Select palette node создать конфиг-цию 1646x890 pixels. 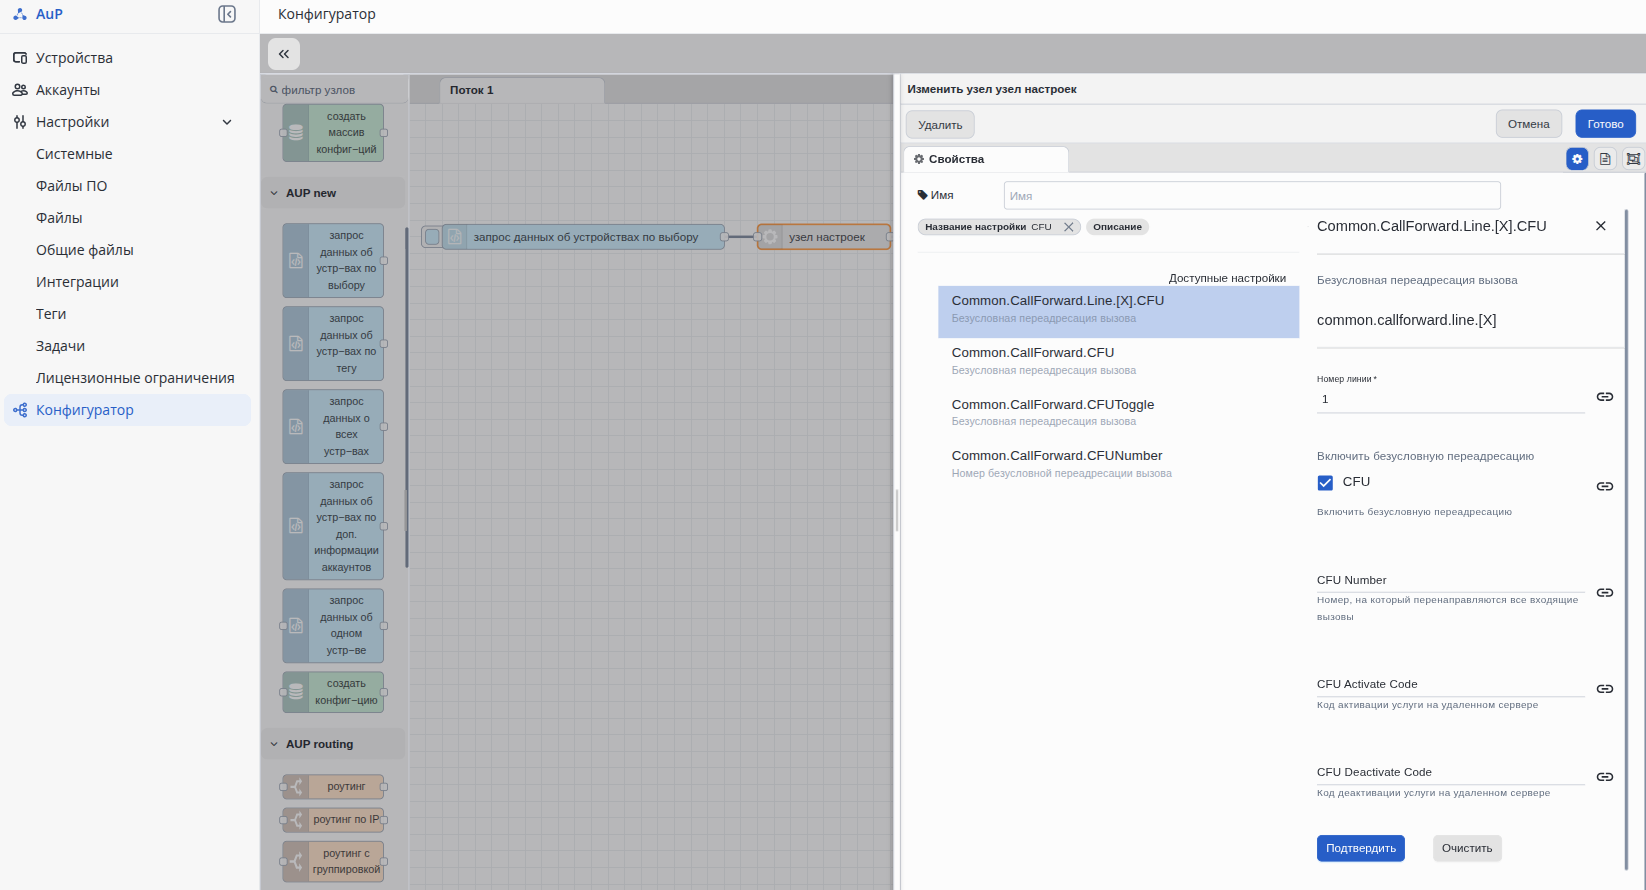coord(333,692)
